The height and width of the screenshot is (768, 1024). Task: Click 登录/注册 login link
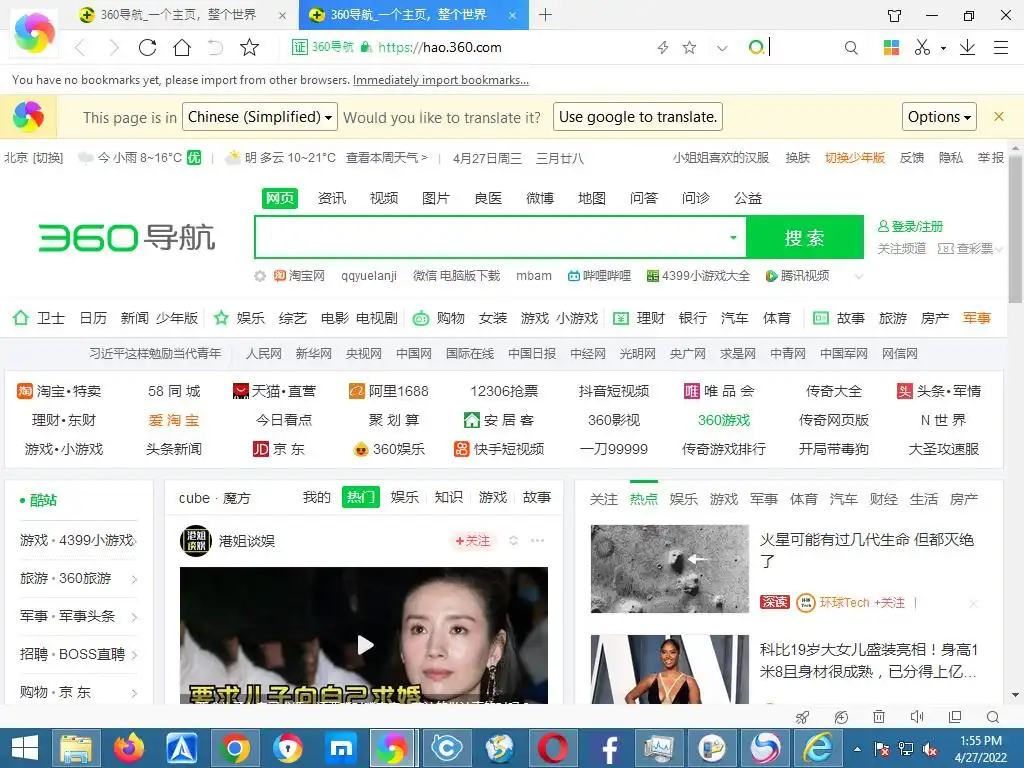[x=911, y=227]
